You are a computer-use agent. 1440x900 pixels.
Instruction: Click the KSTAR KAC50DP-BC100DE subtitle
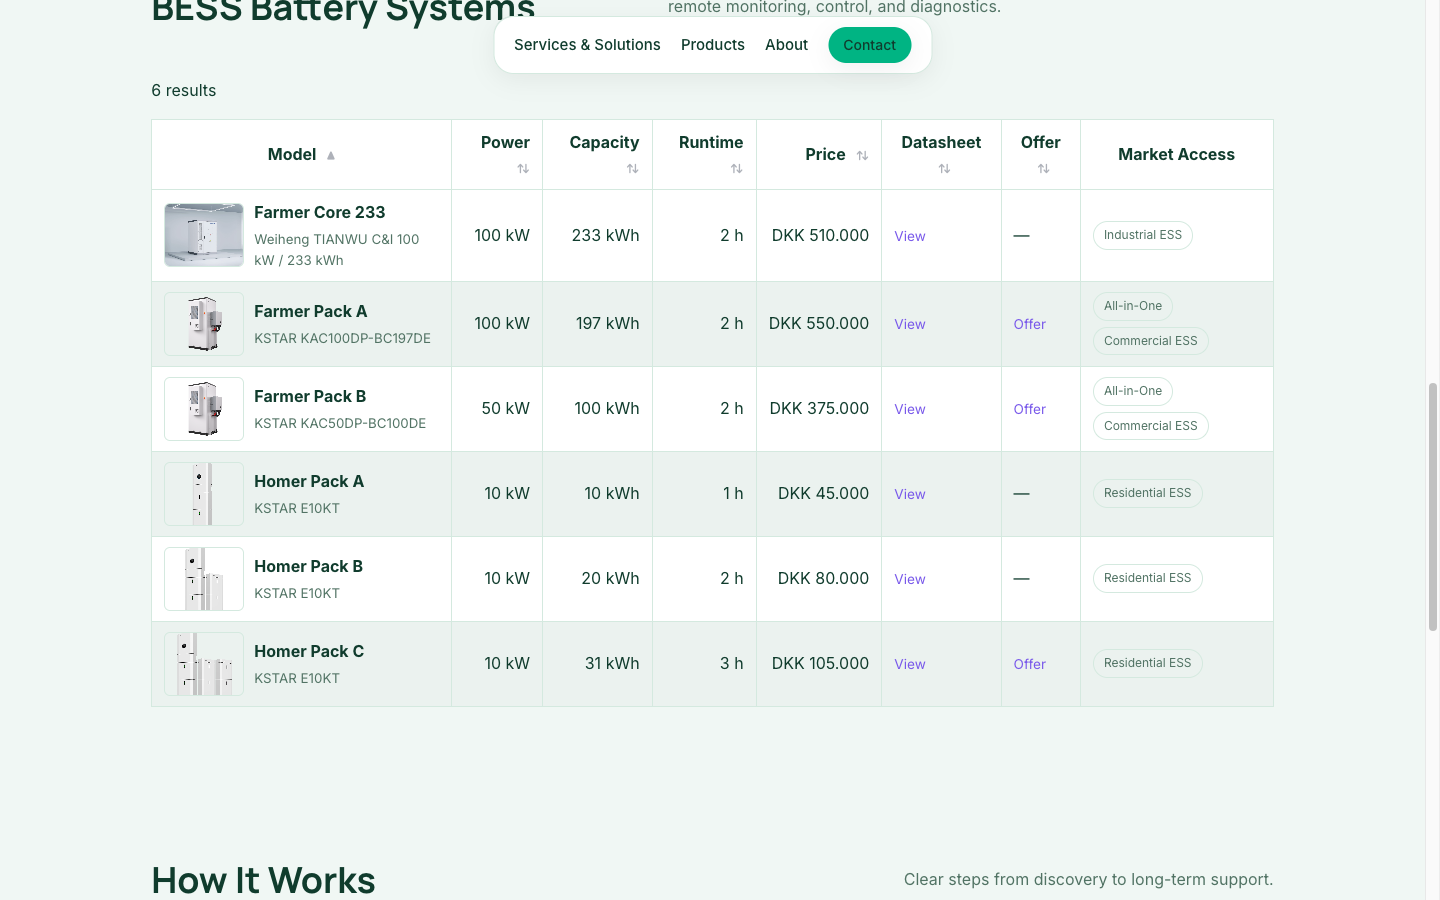point(340,423)
